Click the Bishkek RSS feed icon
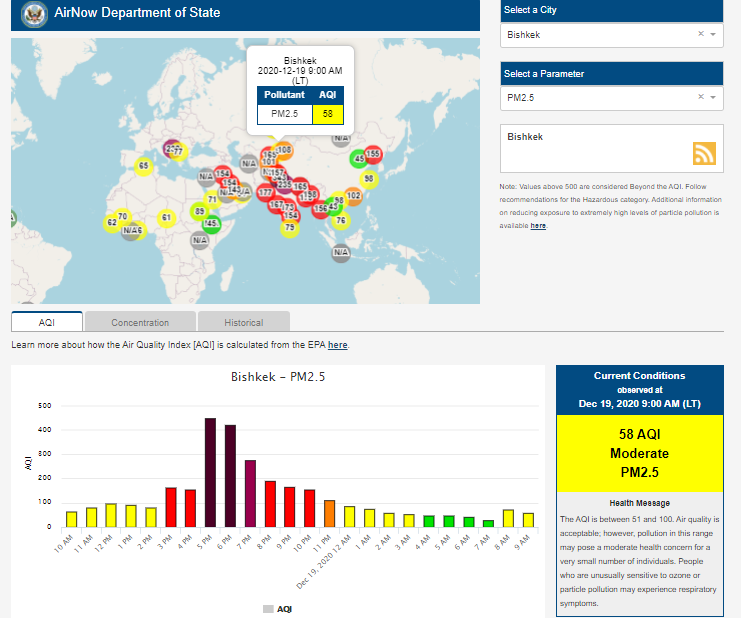This screenshot has width=741, height=618. pyautogui.click(x=704, y=153)
